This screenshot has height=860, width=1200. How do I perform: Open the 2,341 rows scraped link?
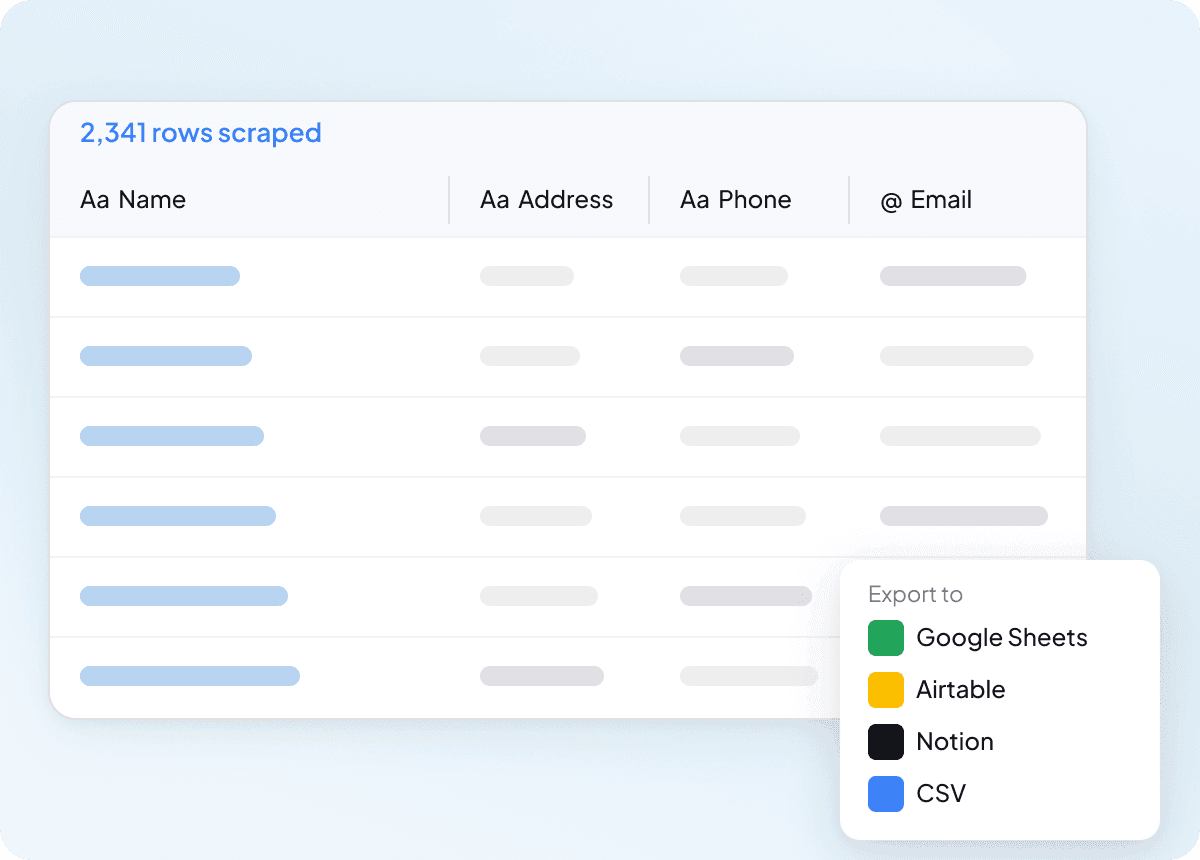point(201,133)
